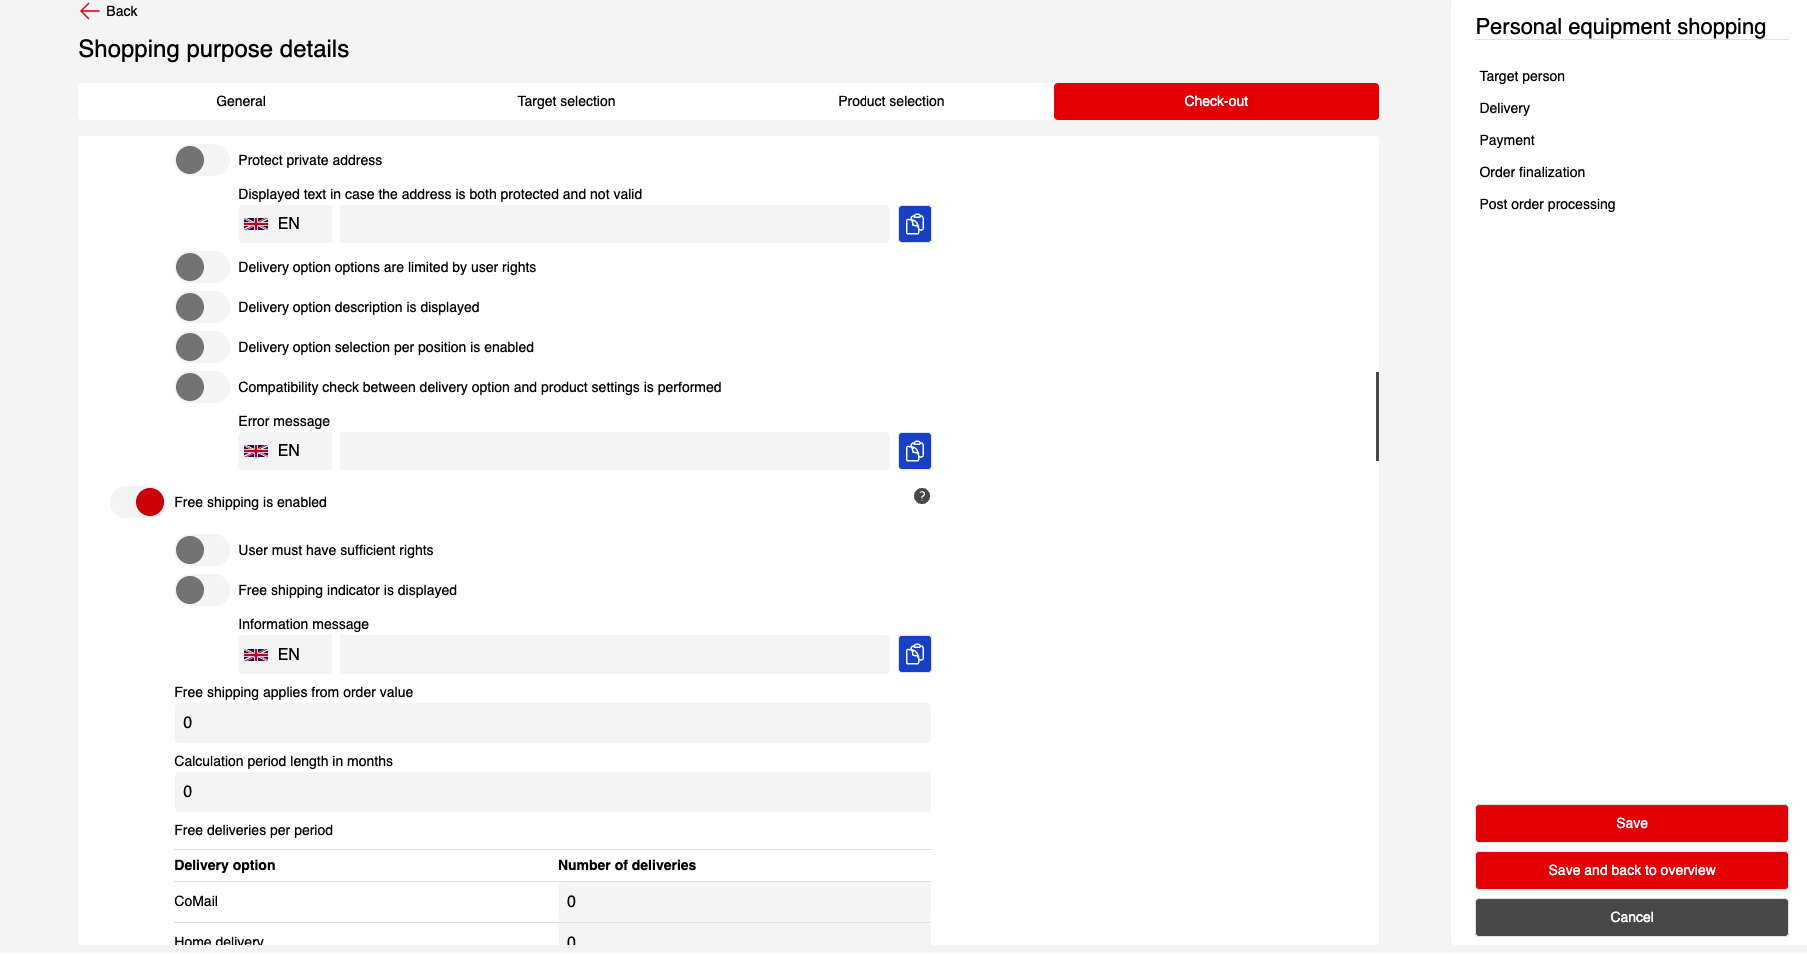
Task: Turn on Free shipping indicator is displayed
Action: (x=201, y=590)
